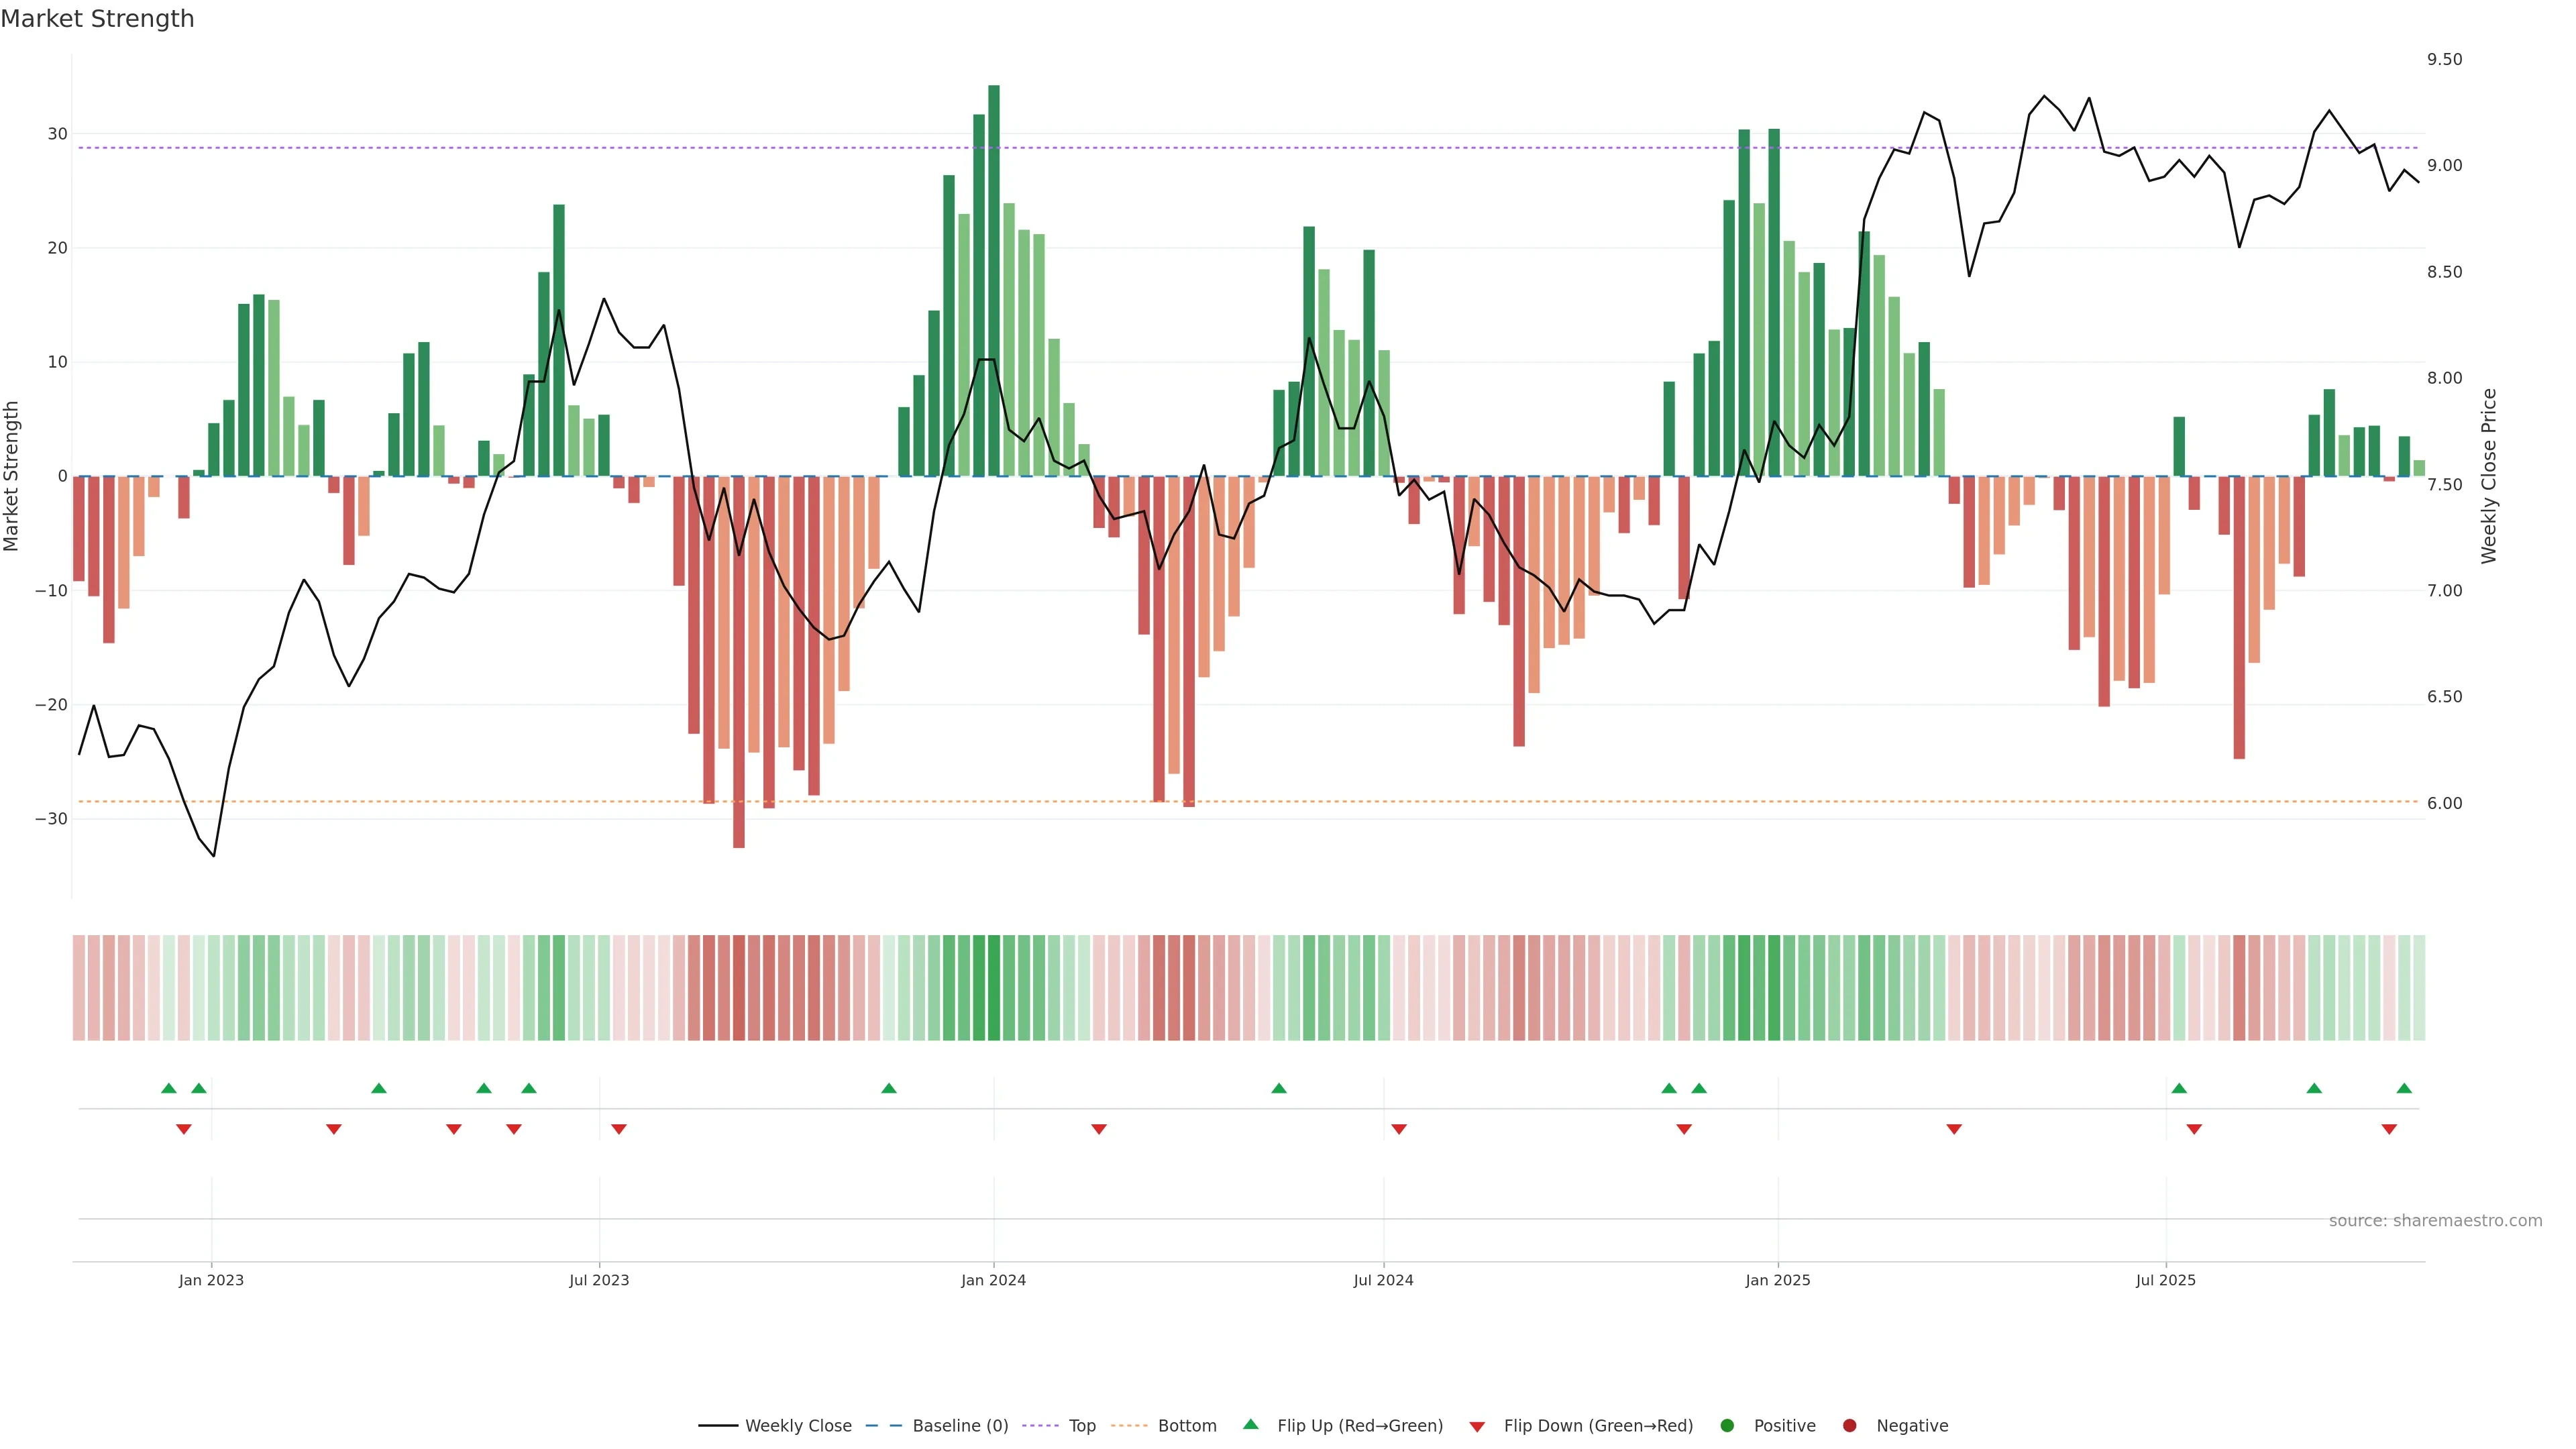2576x1449 pixels.
Task: Click green Positive legend circle
Action: click(x=1727, y=1426)
